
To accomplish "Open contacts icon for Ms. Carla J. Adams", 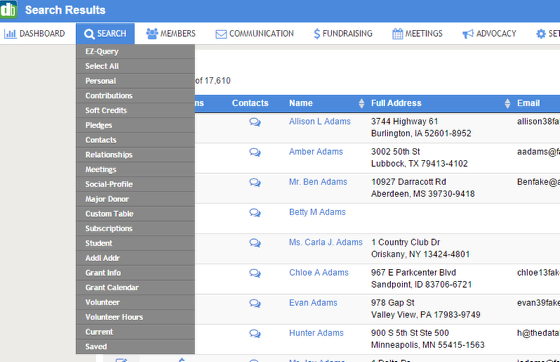I will [x=255, y=243].
